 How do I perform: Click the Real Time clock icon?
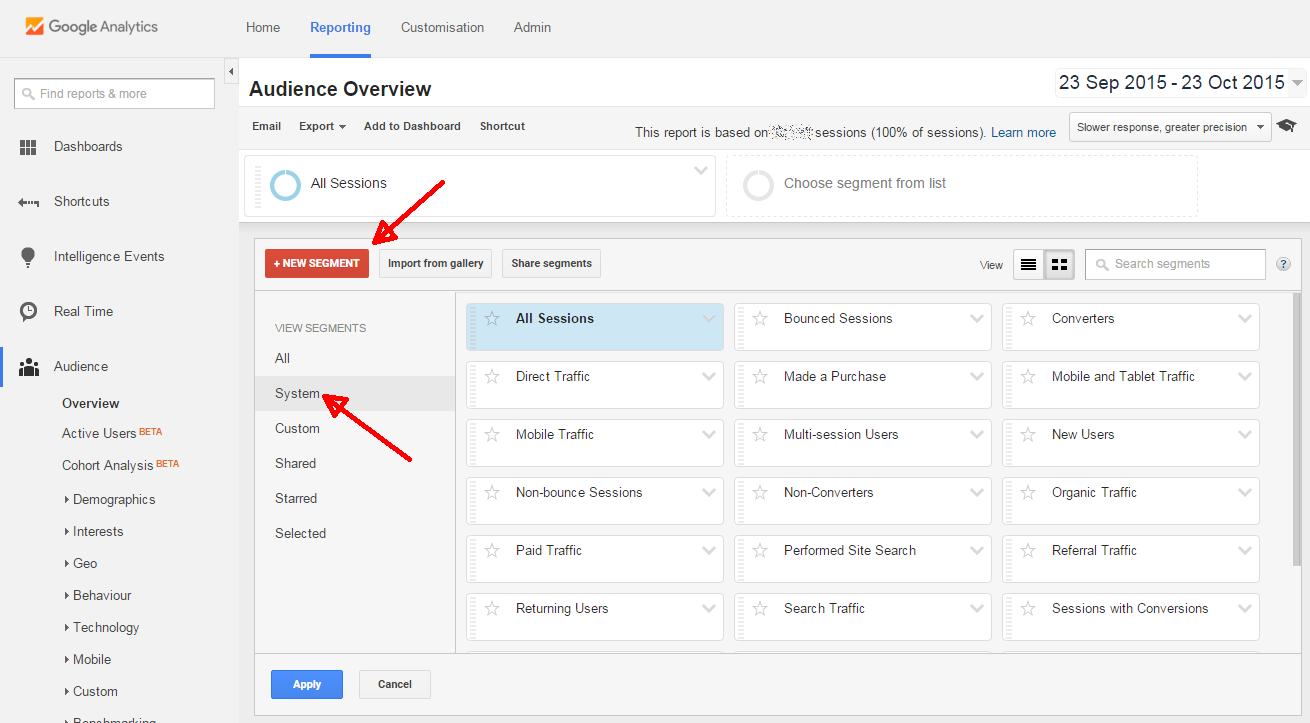click(28, 312)
